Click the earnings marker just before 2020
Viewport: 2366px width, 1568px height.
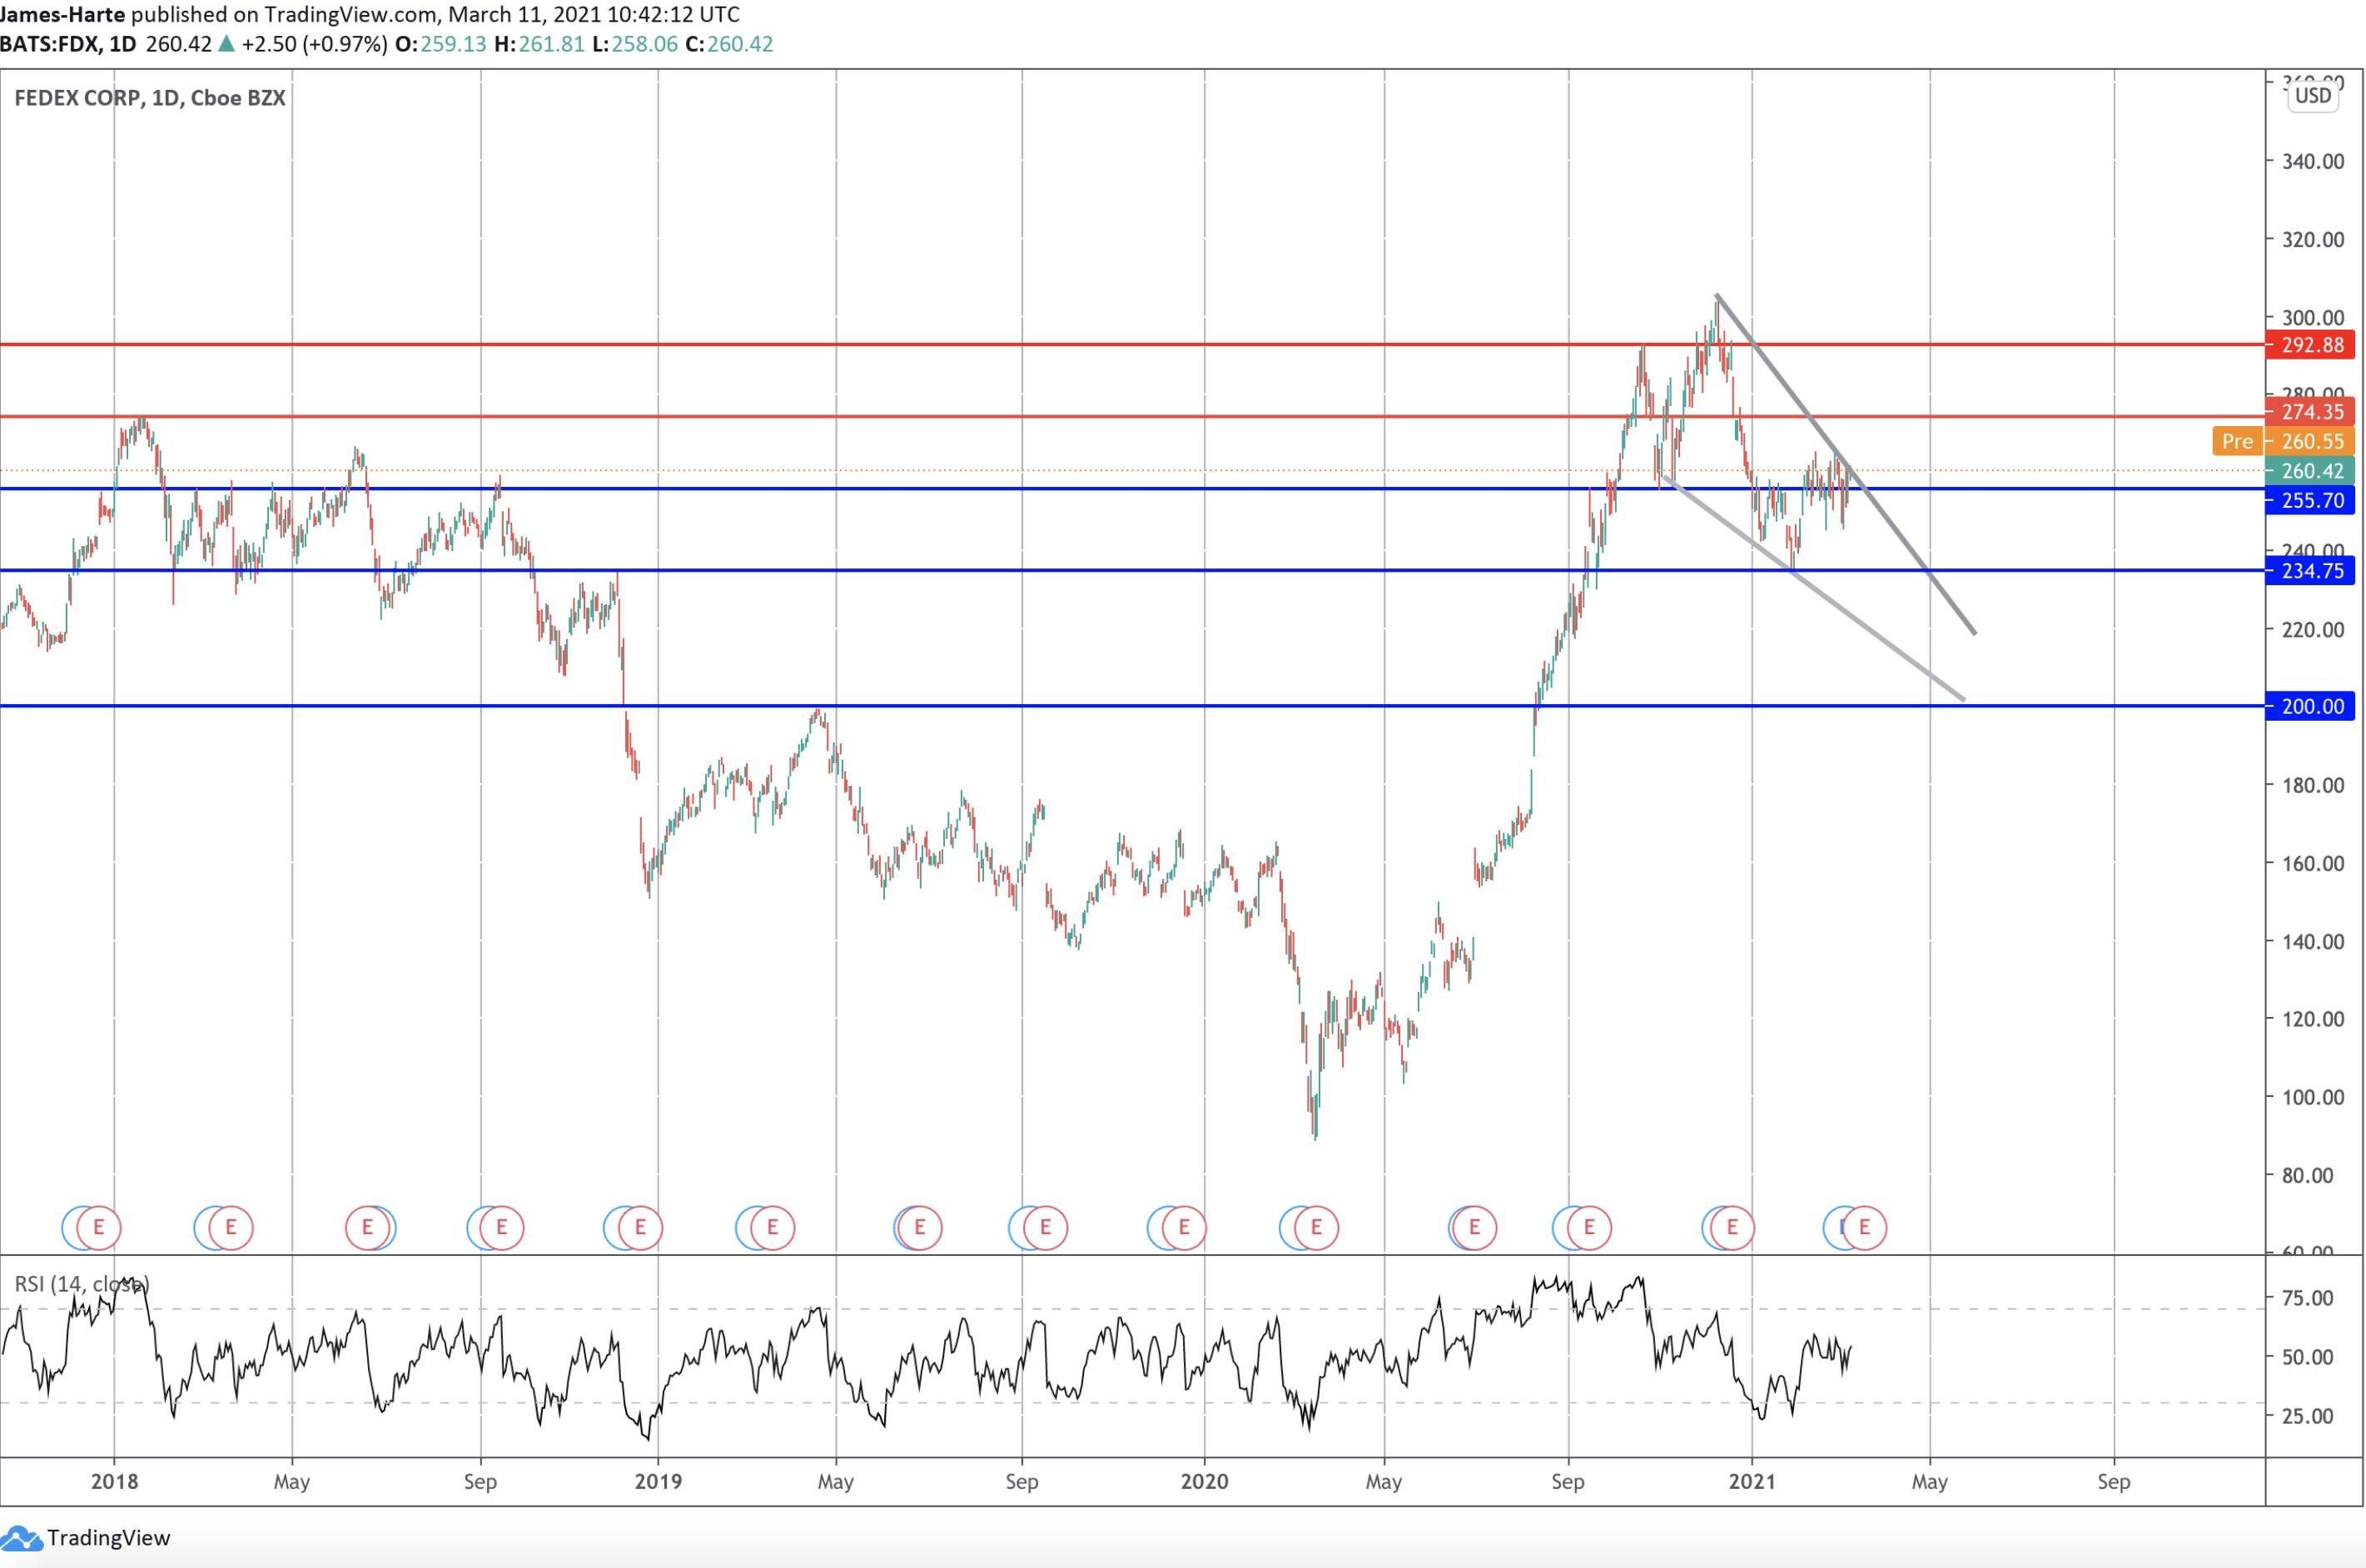coord(1184,1227)
